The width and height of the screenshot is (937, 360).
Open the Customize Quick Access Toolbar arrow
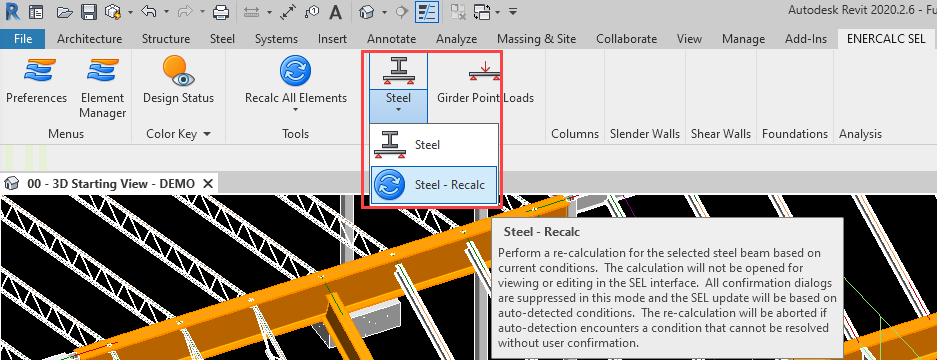coord(513,11)
